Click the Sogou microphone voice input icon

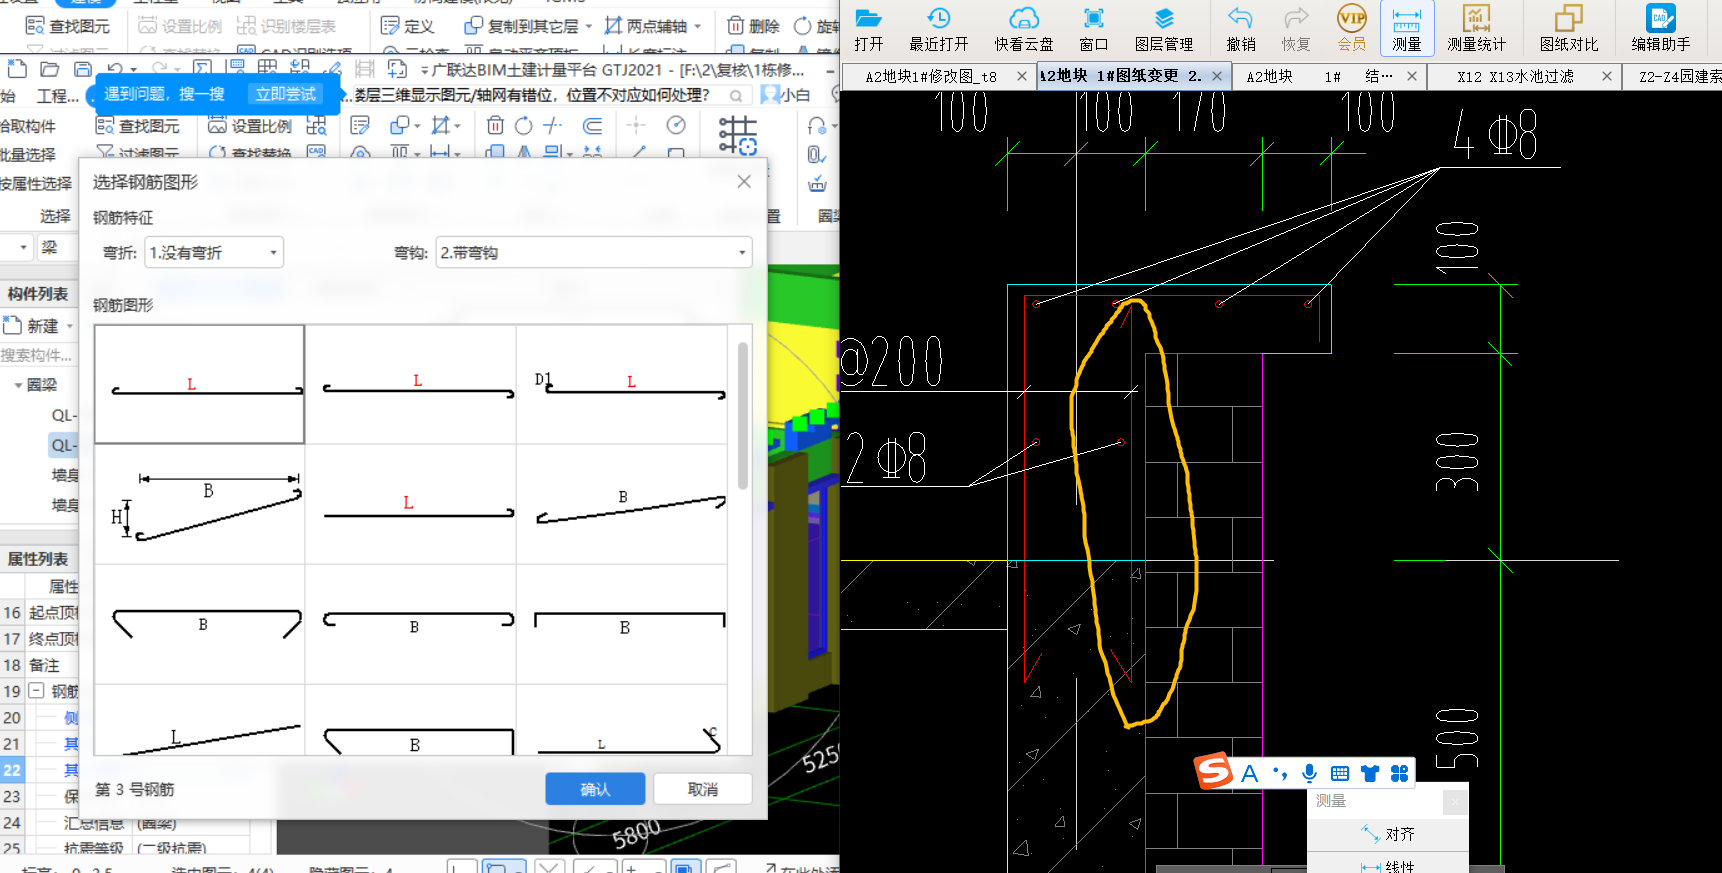point(1309,773)
